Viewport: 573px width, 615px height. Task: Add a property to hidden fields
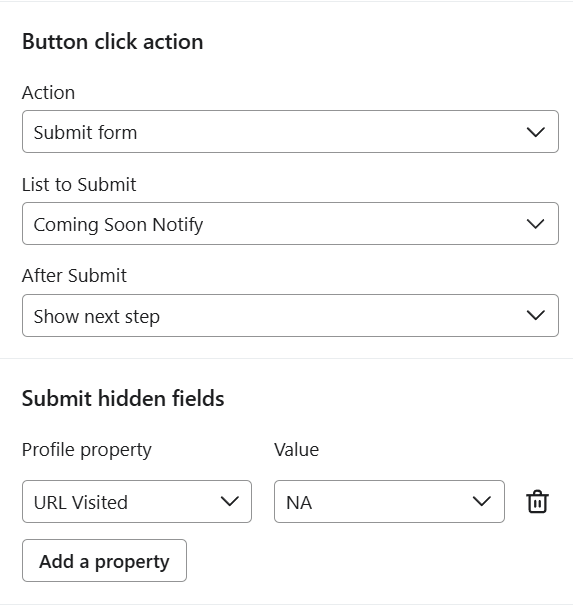104,560
